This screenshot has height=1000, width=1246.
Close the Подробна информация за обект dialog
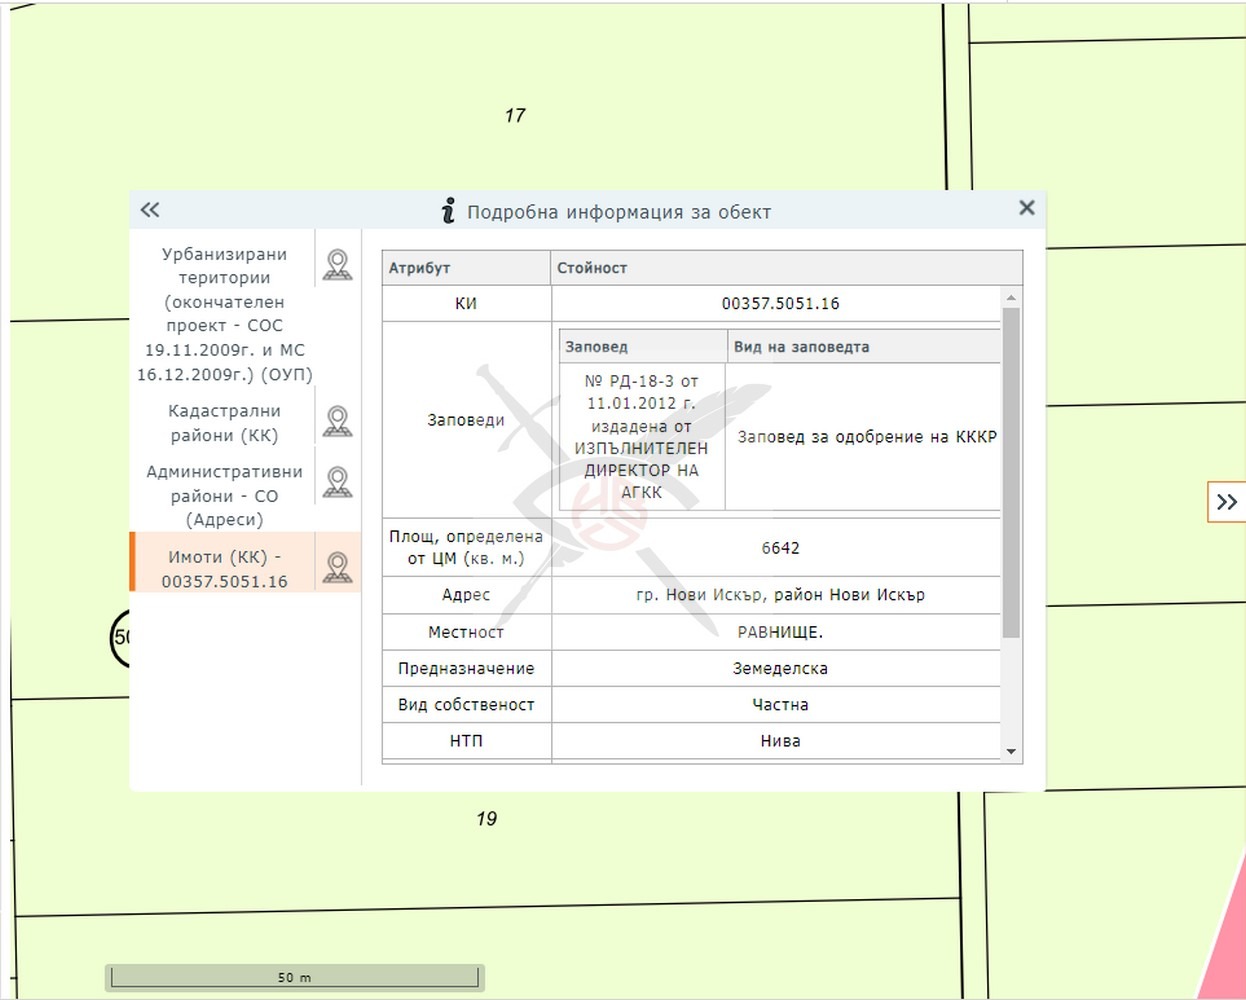[x=1026, y=208]
